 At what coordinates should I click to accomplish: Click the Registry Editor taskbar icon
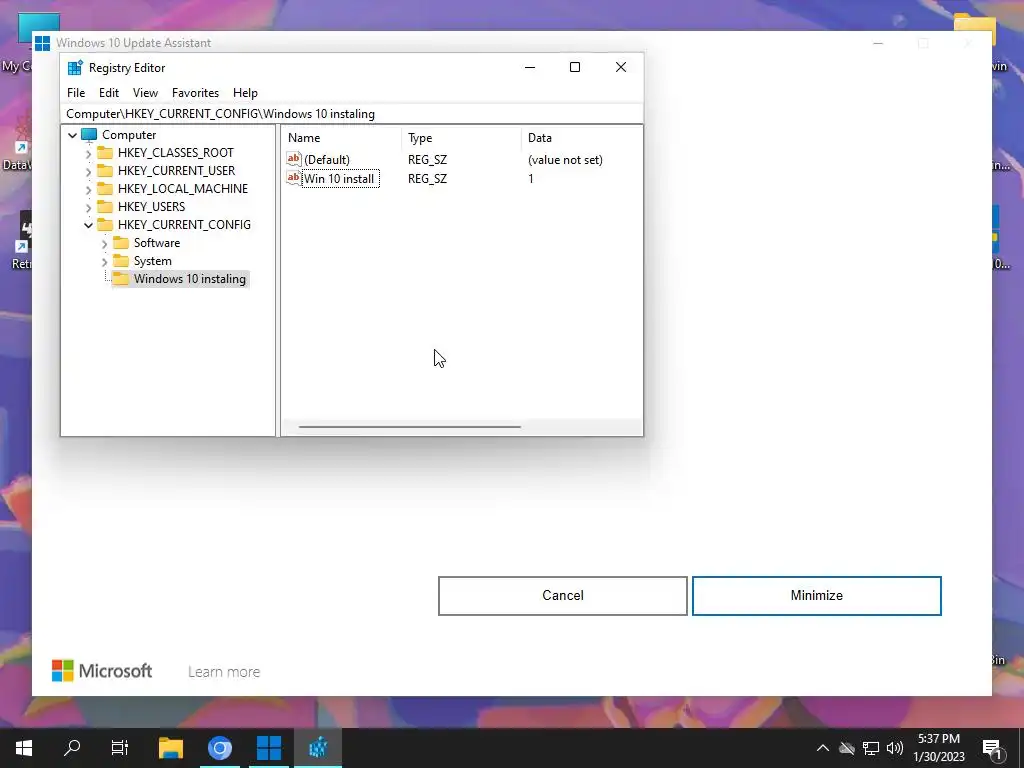pos(317,748)
